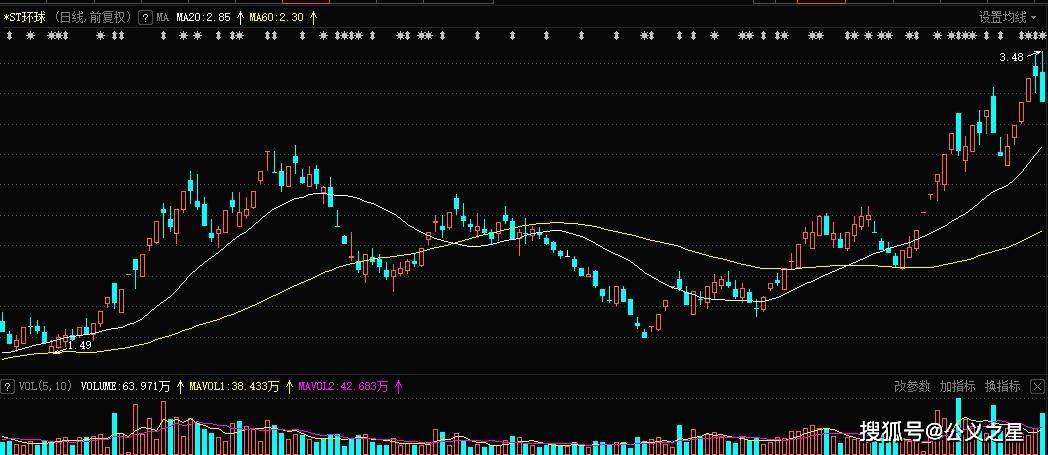The height and width of the screenshot is (455, 1048).
Task: Select the MA indicator label
Action: coord(162,18)
